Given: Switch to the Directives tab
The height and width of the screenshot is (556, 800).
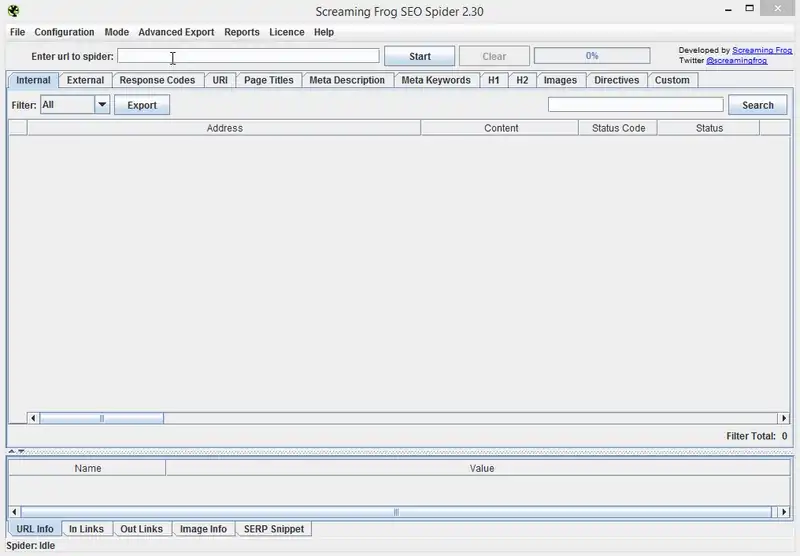Looking at the screenshot, I should tap(616, 80).
